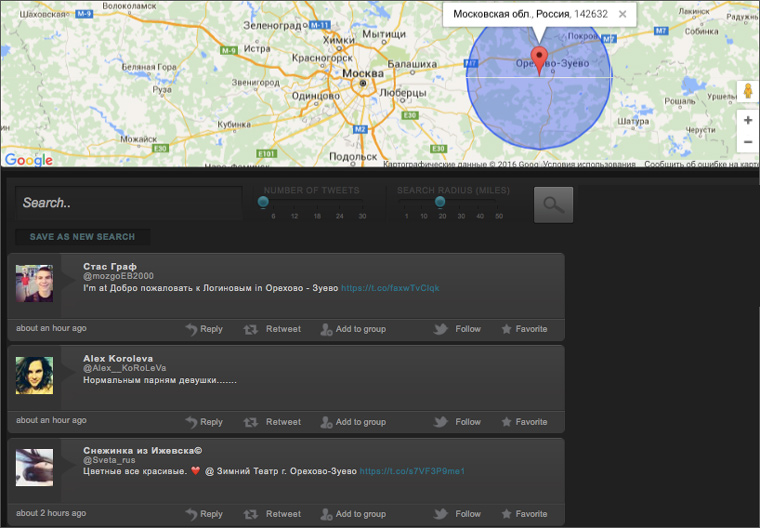Click Save As New Search button
This screenshot has height=528, width=760.
coord(82,237)
